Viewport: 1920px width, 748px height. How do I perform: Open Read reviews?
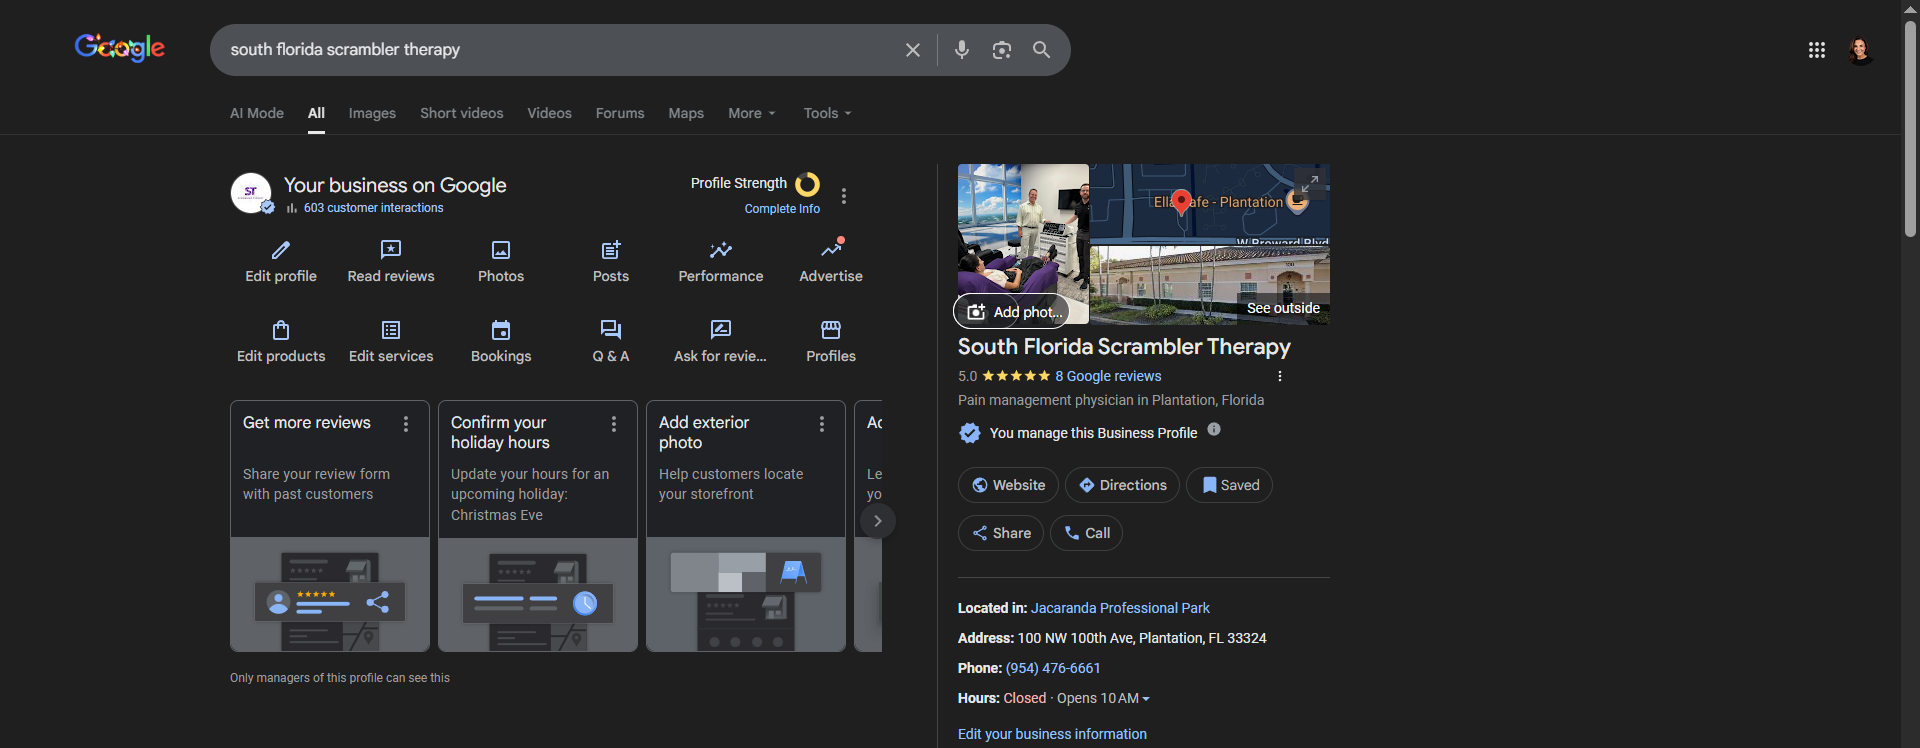click(391, 262)
